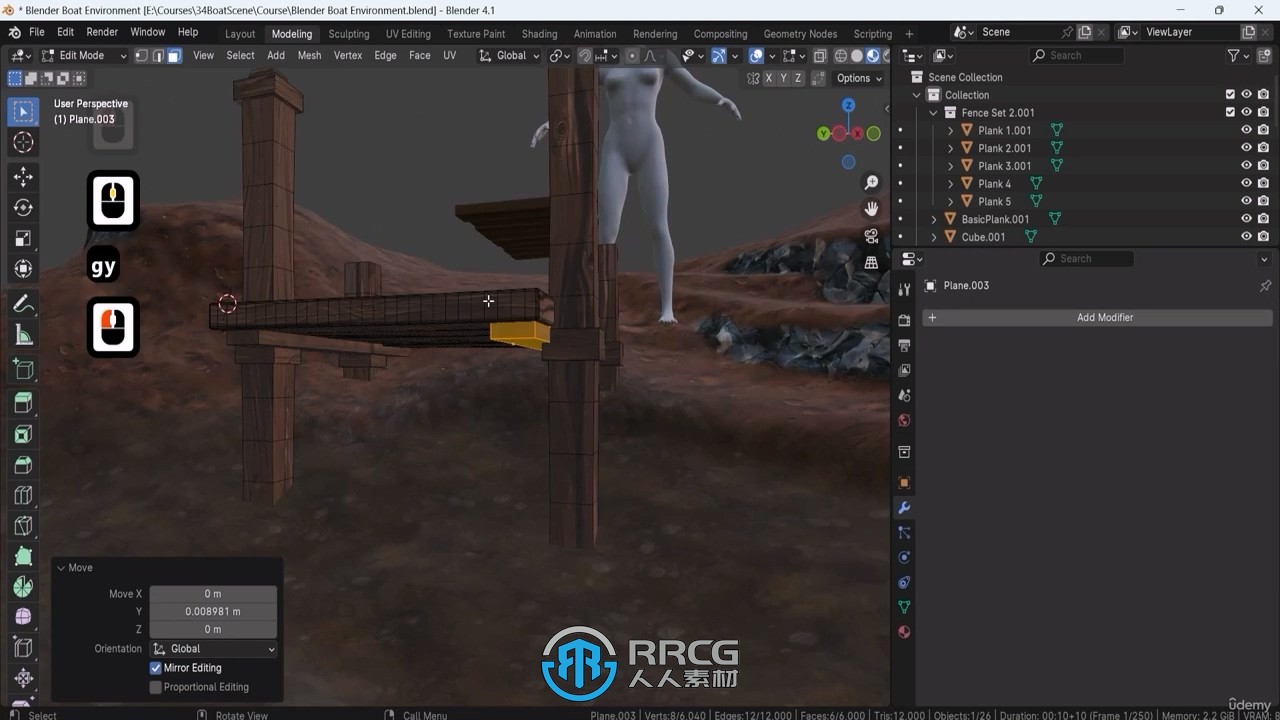The image size is (1280, 720).
Task: Switch to the Sculpting workspace tab
Action: pos(349,34)
